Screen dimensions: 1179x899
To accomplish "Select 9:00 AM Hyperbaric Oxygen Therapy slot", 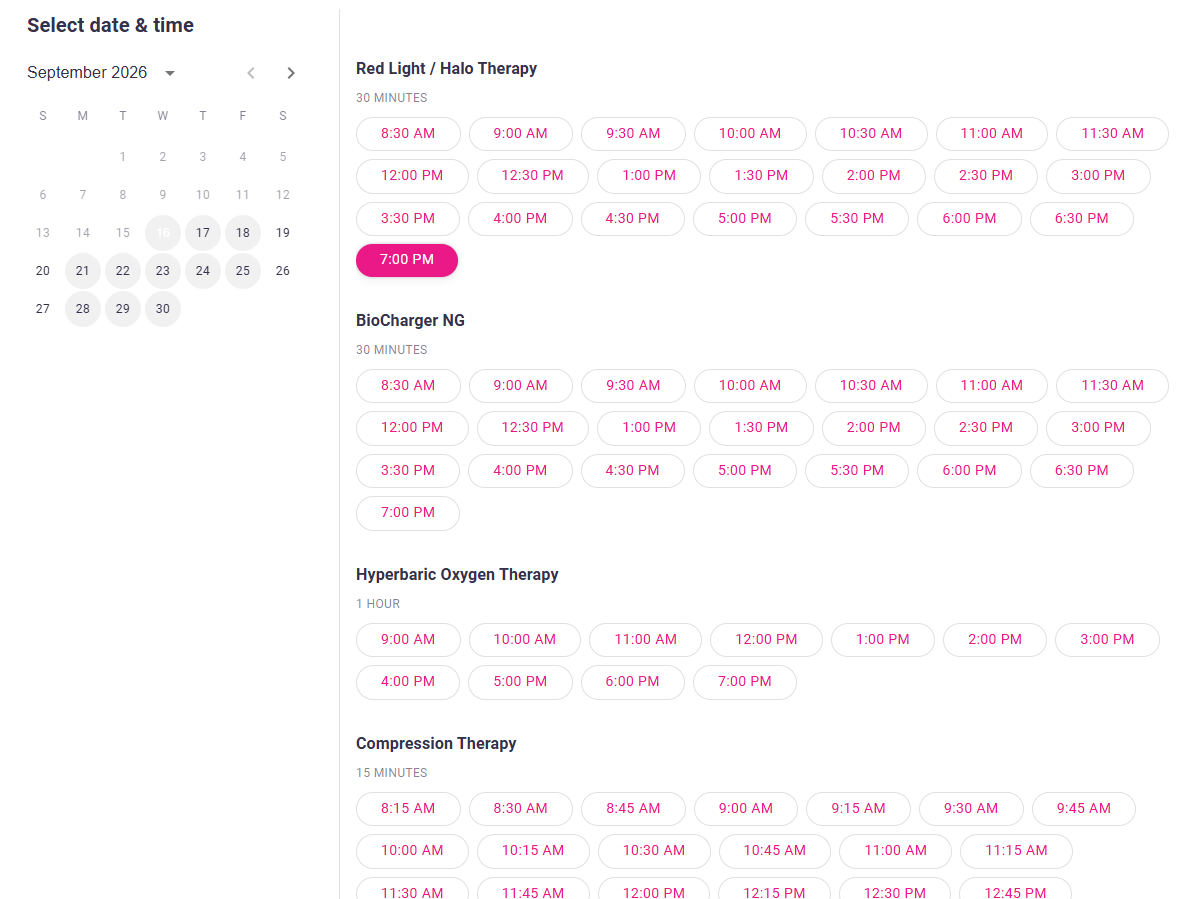I will [408, 640].
